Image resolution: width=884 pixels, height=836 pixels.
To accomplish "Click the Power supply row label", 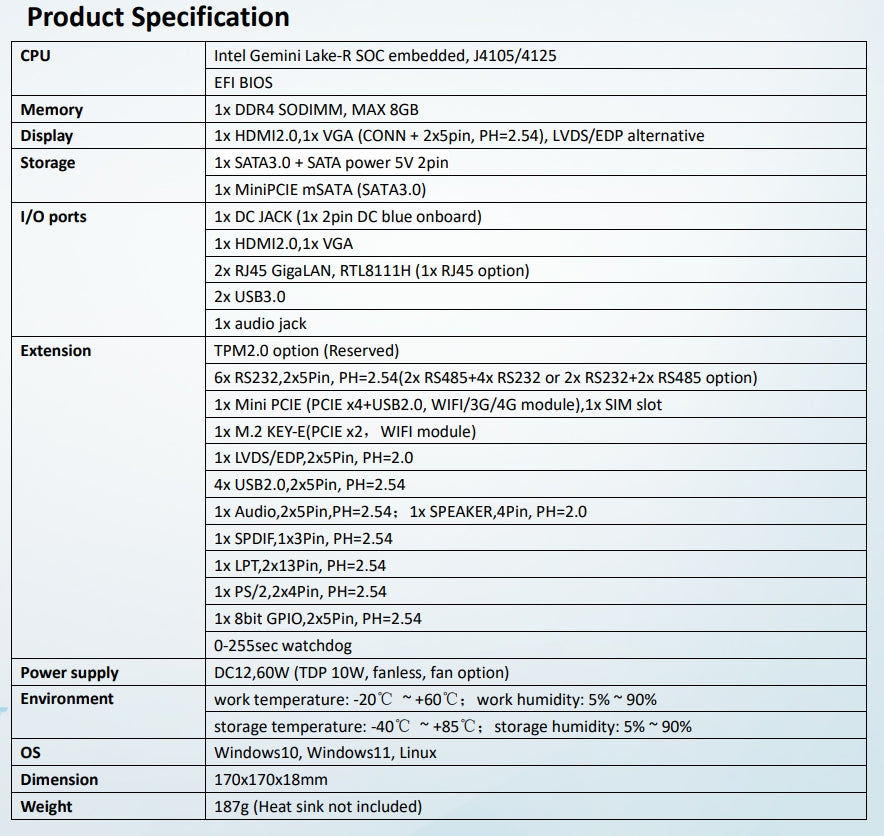I will 69,673.
